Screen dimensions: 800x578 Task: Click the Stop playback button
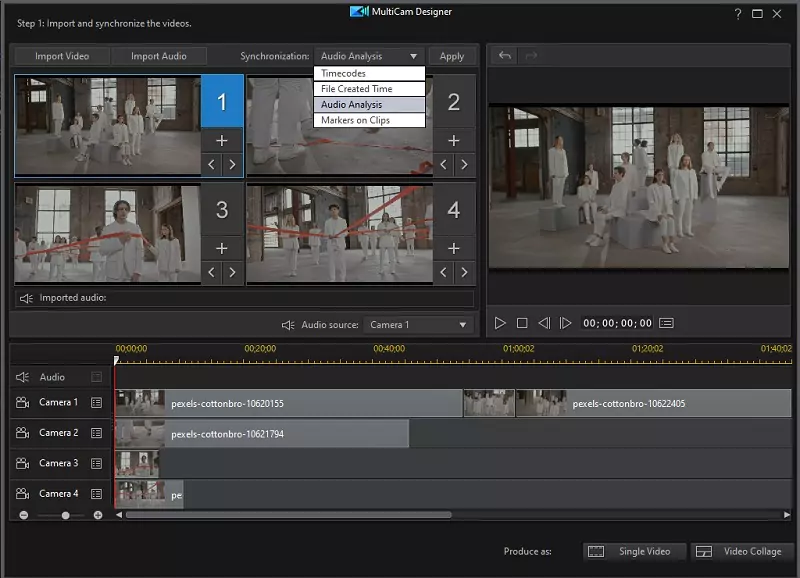tap(522, 322)
